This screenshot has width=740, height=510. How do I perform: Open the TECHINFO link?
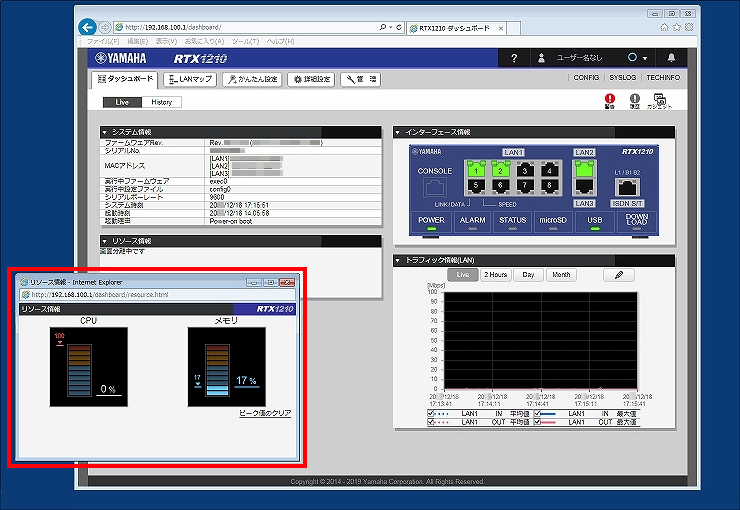click(663, 77)
